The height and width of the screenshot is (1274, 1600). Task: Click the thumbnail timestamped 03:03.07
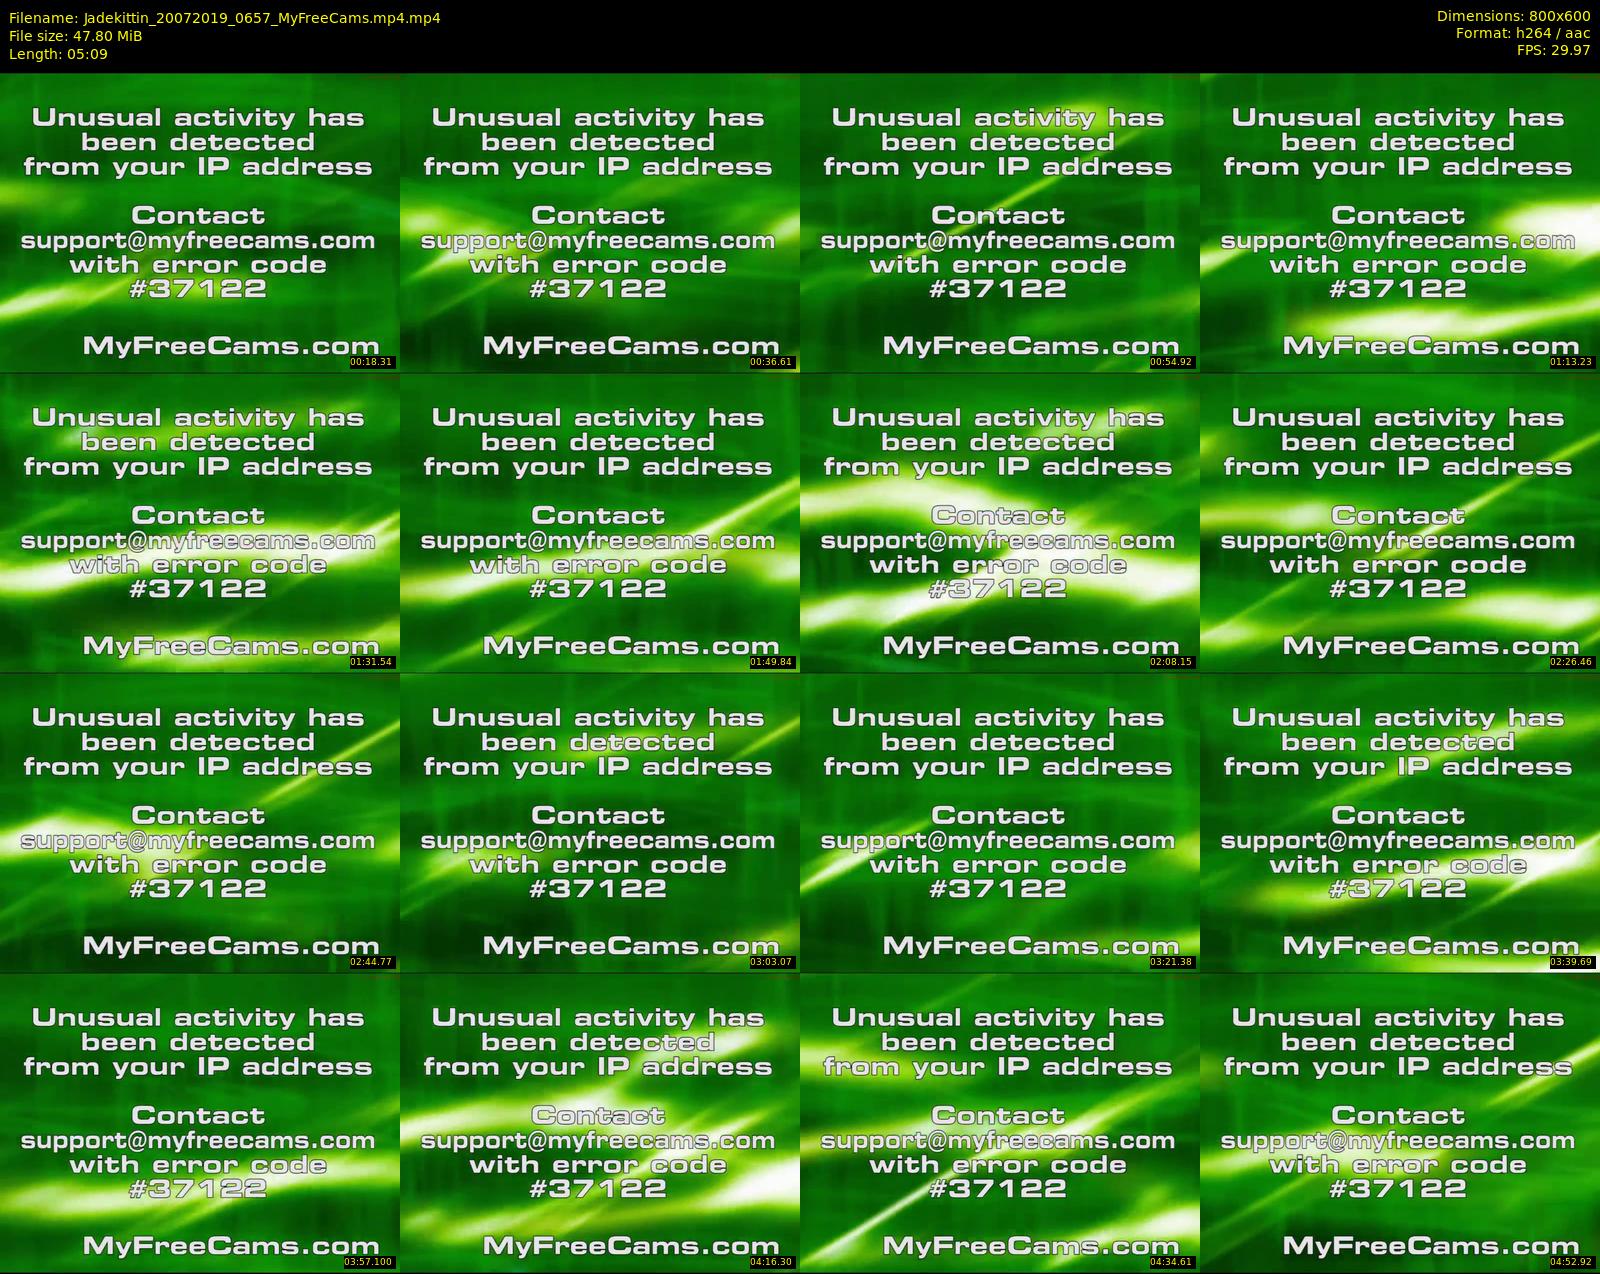point(600,823)
